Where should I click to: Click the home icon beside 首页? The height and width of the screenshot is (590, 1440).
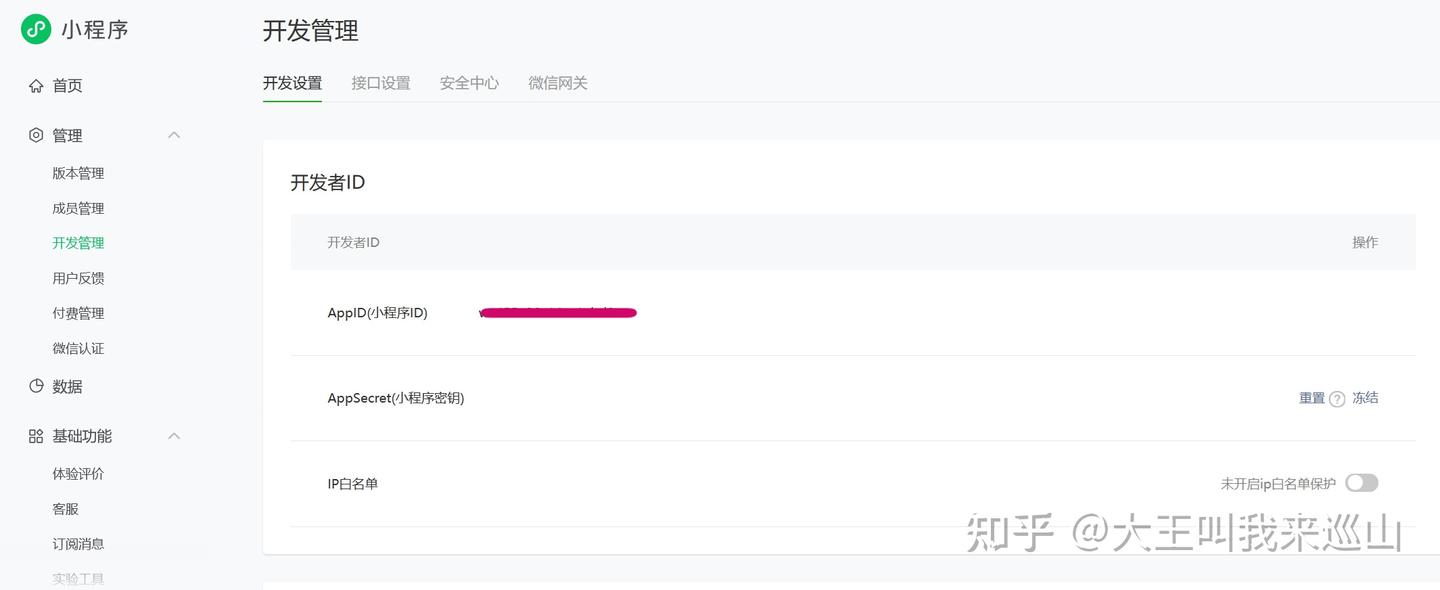pyautogui.click(x=36, y=86)
